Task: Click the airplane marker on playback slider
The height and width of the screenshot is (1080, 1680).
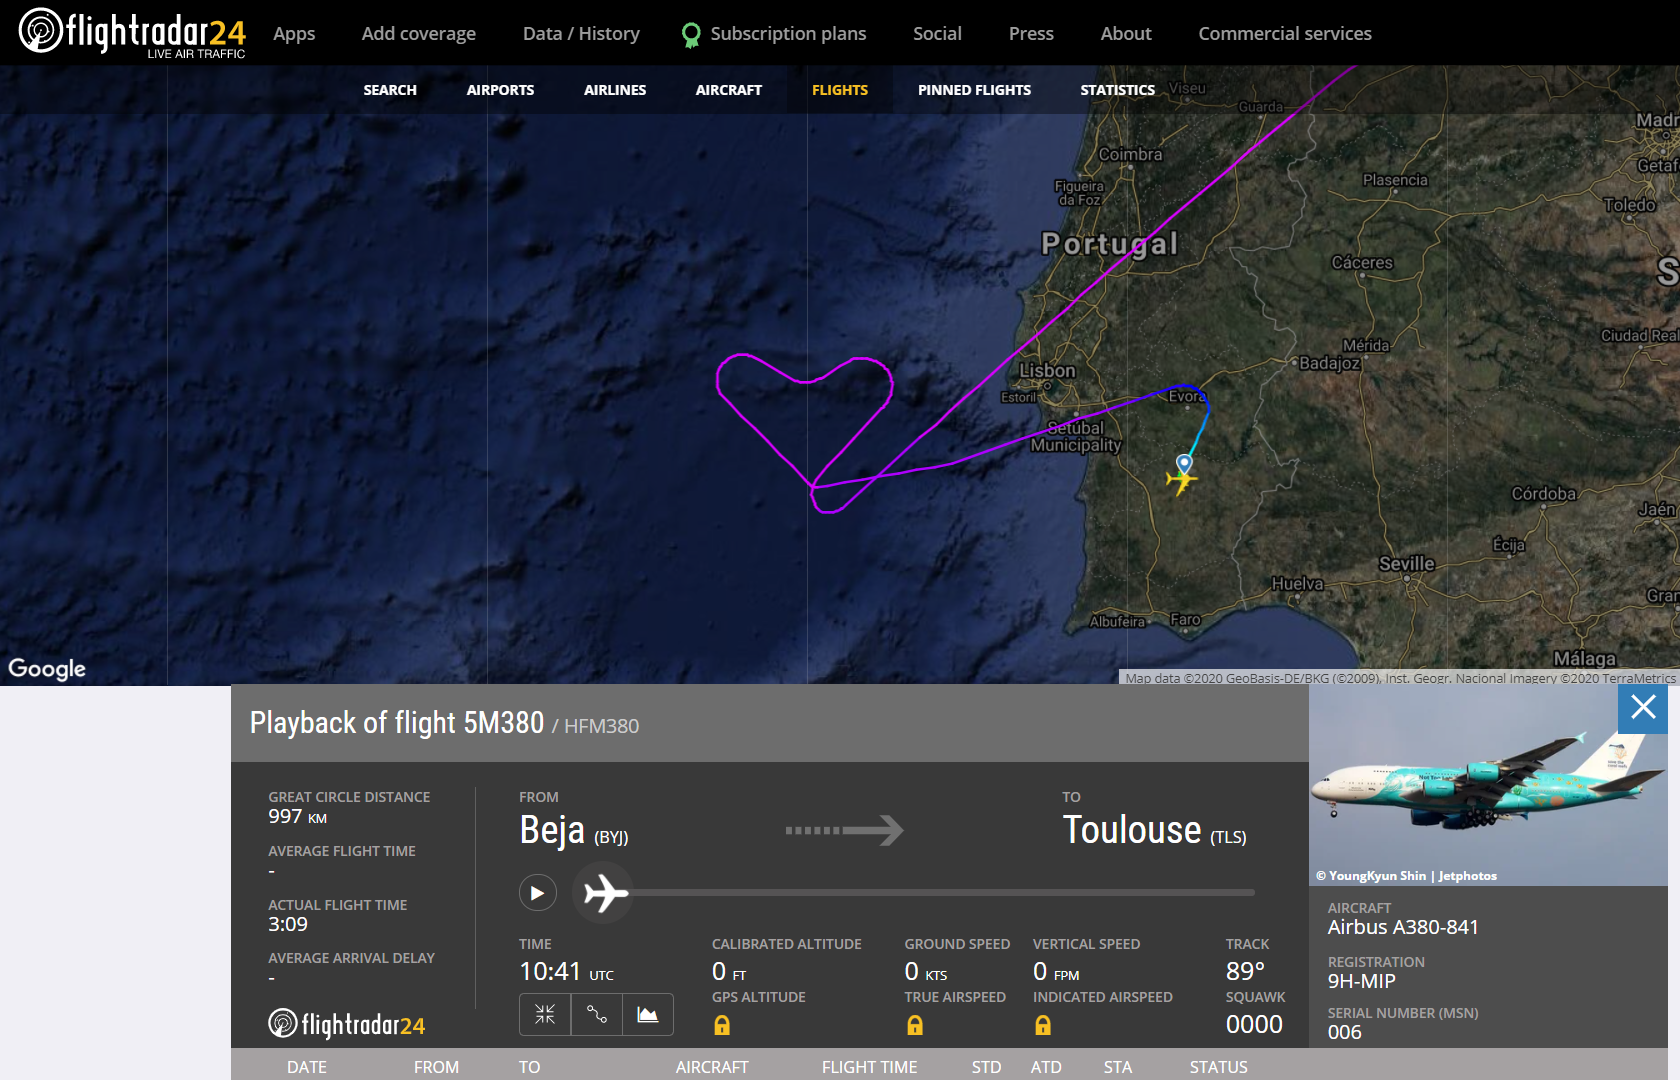Action: click(604, 893)
